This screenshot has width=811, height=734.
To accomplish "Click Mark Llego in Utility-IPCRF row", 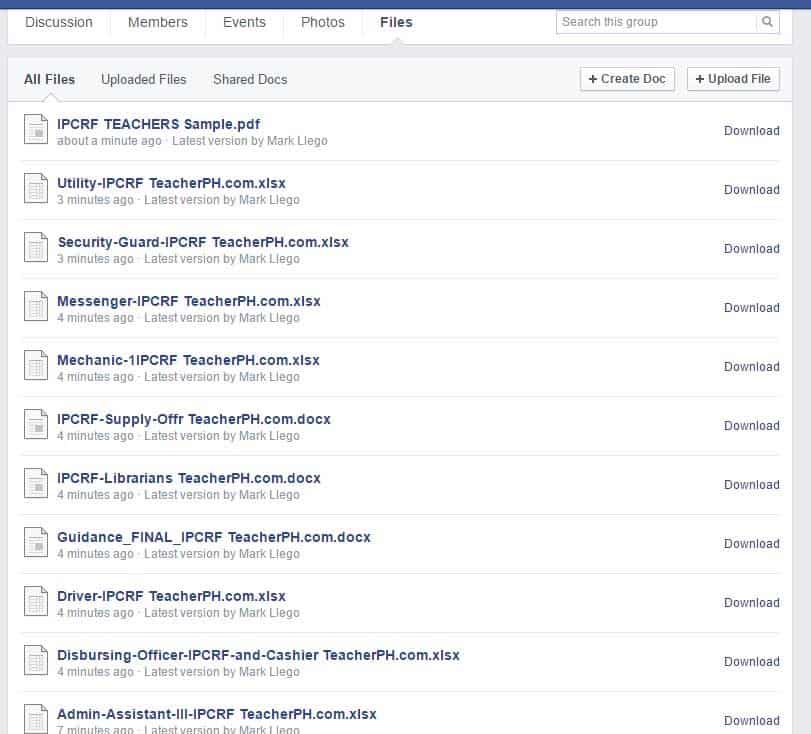I will pyautogui.click(x=269, y=200).
